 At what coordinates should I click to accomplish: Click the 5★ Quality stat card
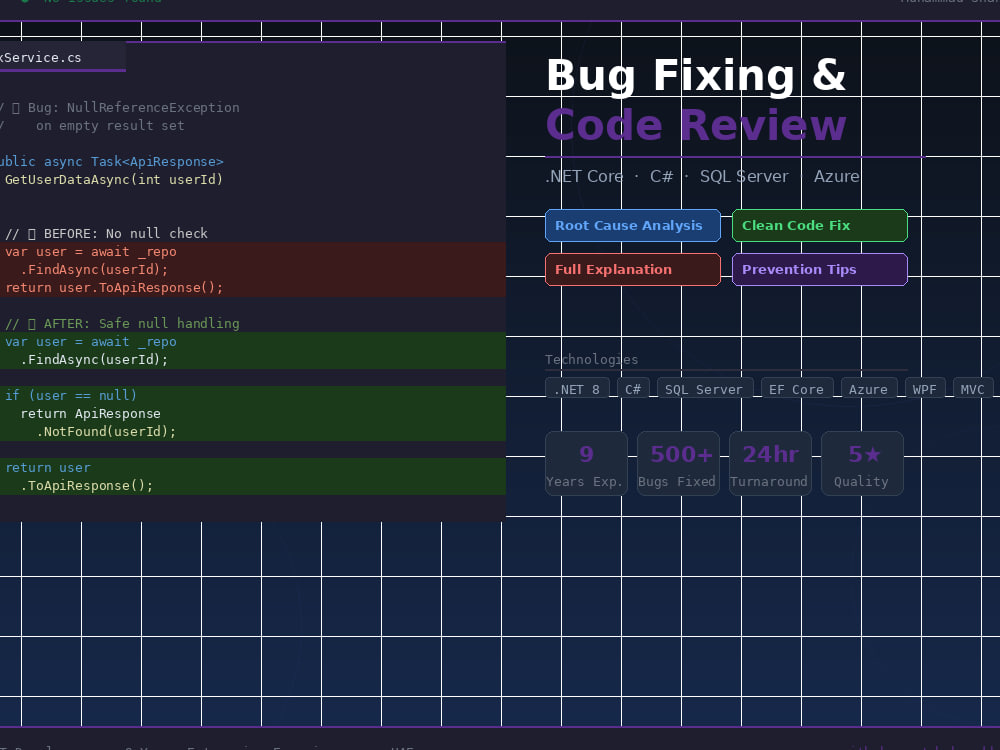click(862, 464)
